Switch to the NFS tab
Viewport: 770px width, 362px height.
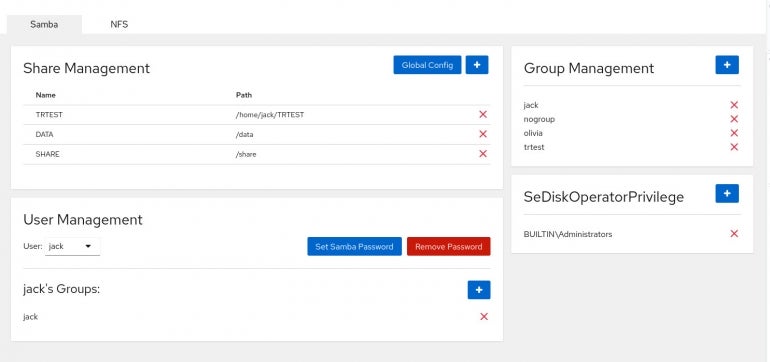click(119, 24)
